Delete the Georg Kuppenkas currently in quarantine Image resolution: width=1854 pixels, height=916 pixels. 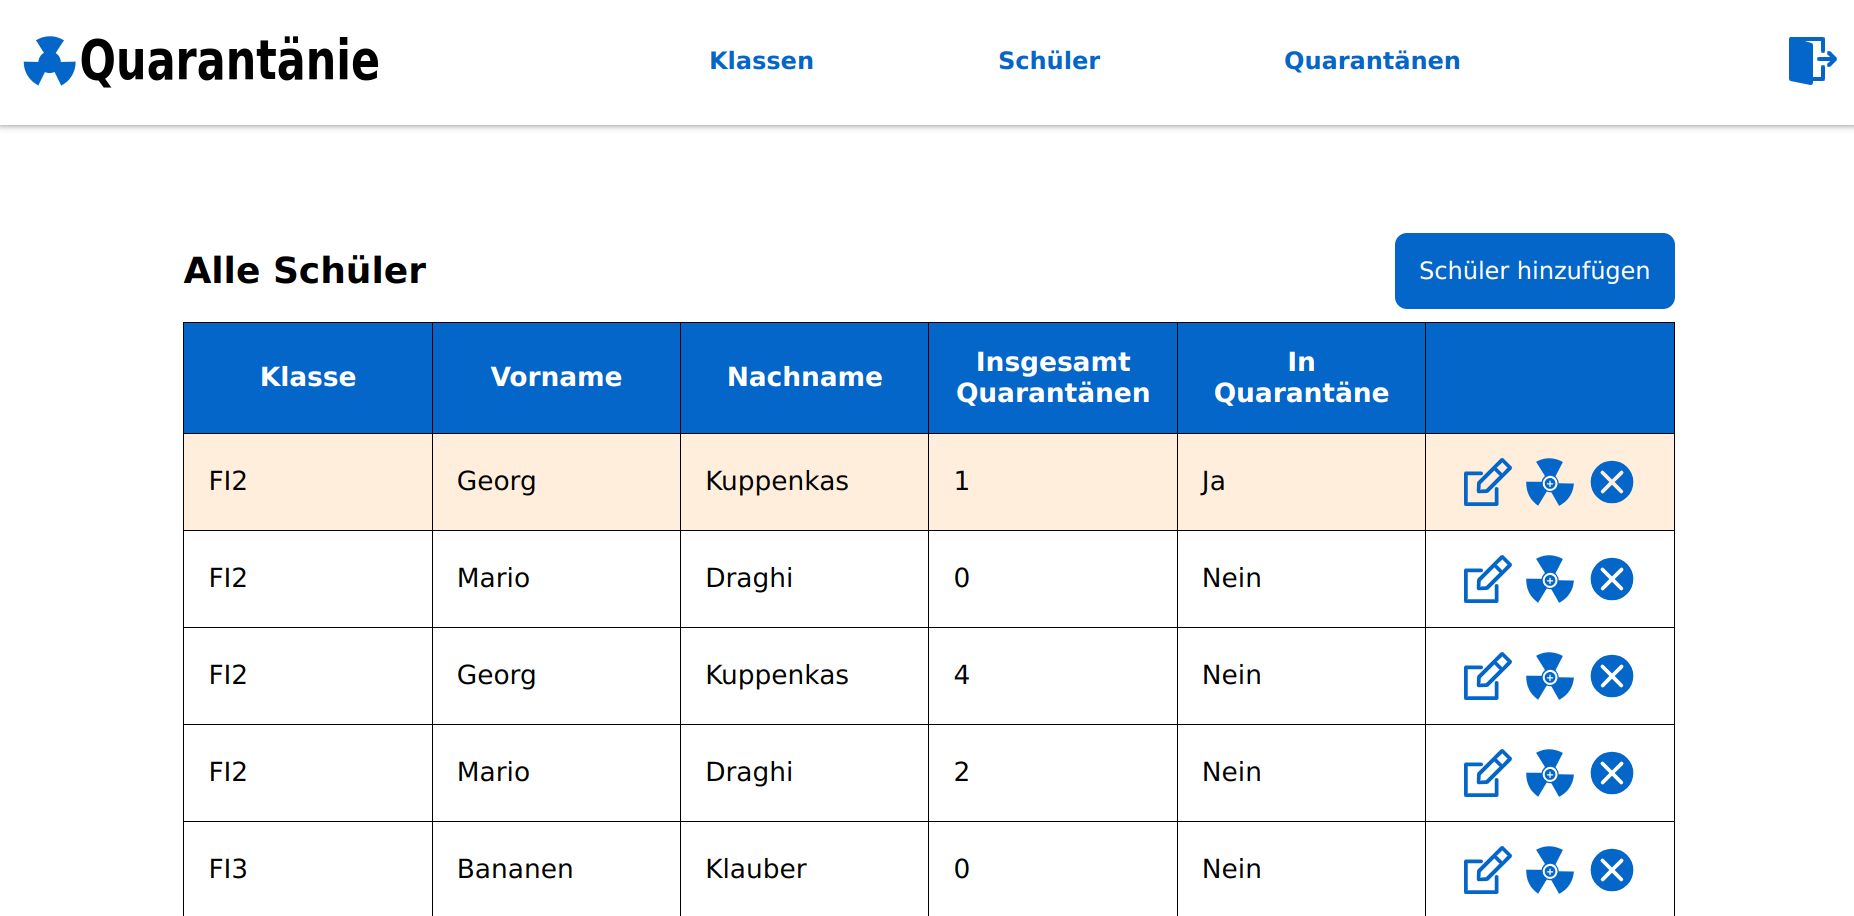point(1611,482)
